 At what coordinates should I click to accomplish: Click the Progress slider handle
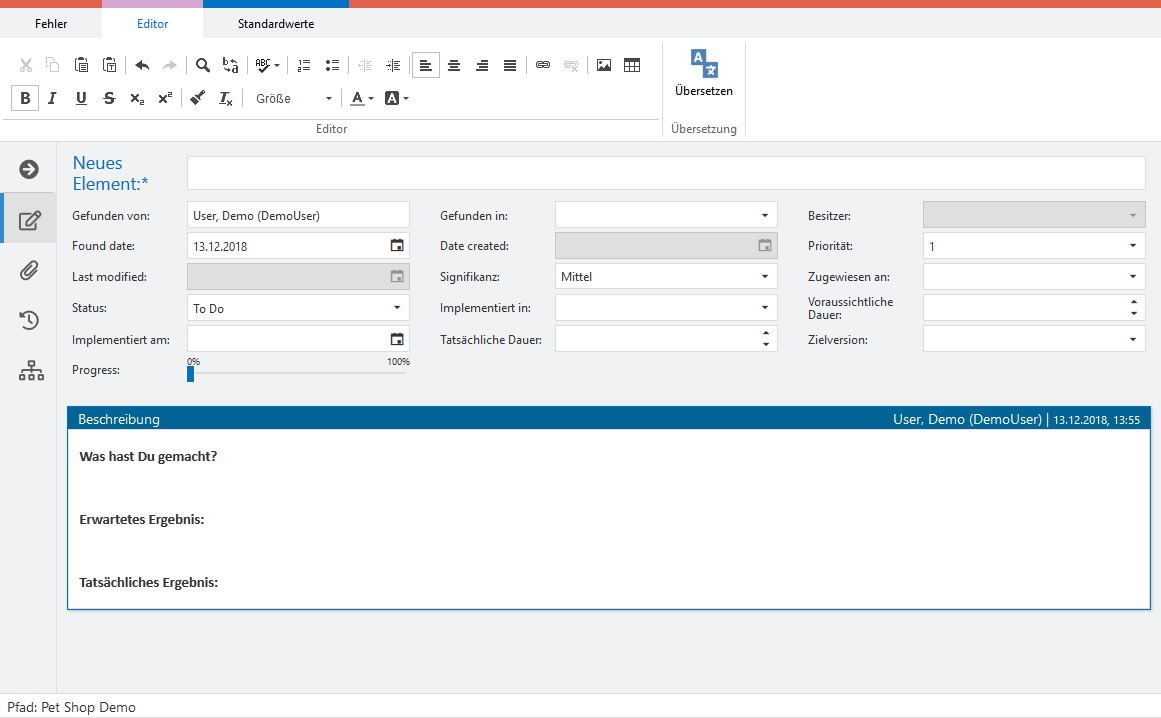(x=190, y=374)
